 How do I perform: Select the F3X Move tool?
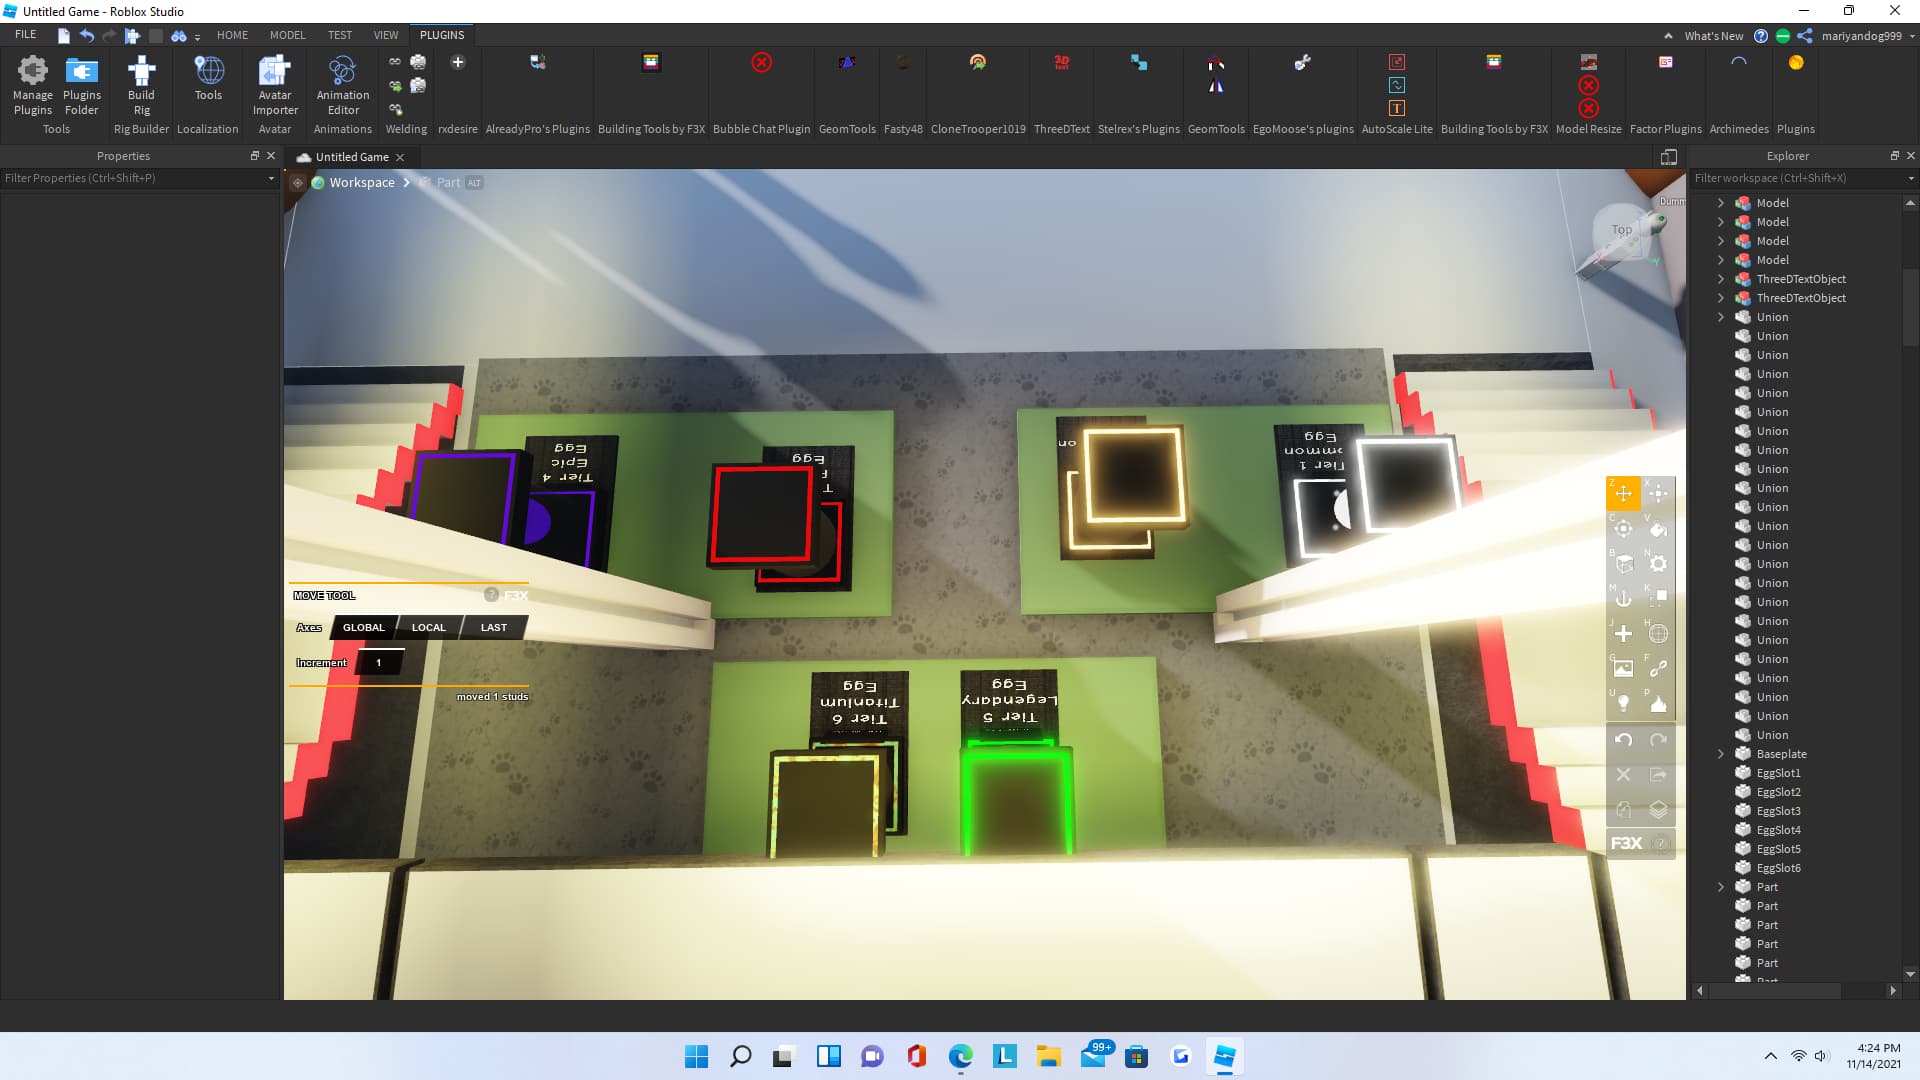click(1623, 494)
